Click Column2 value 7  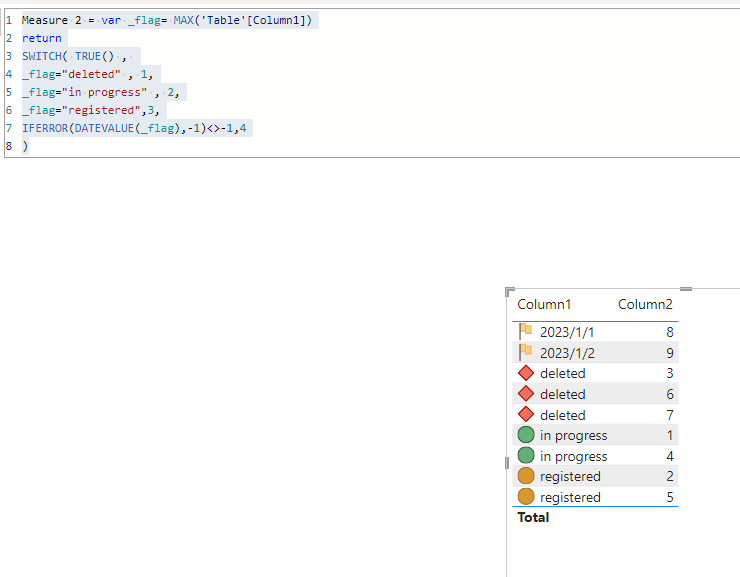click(670, 415)
